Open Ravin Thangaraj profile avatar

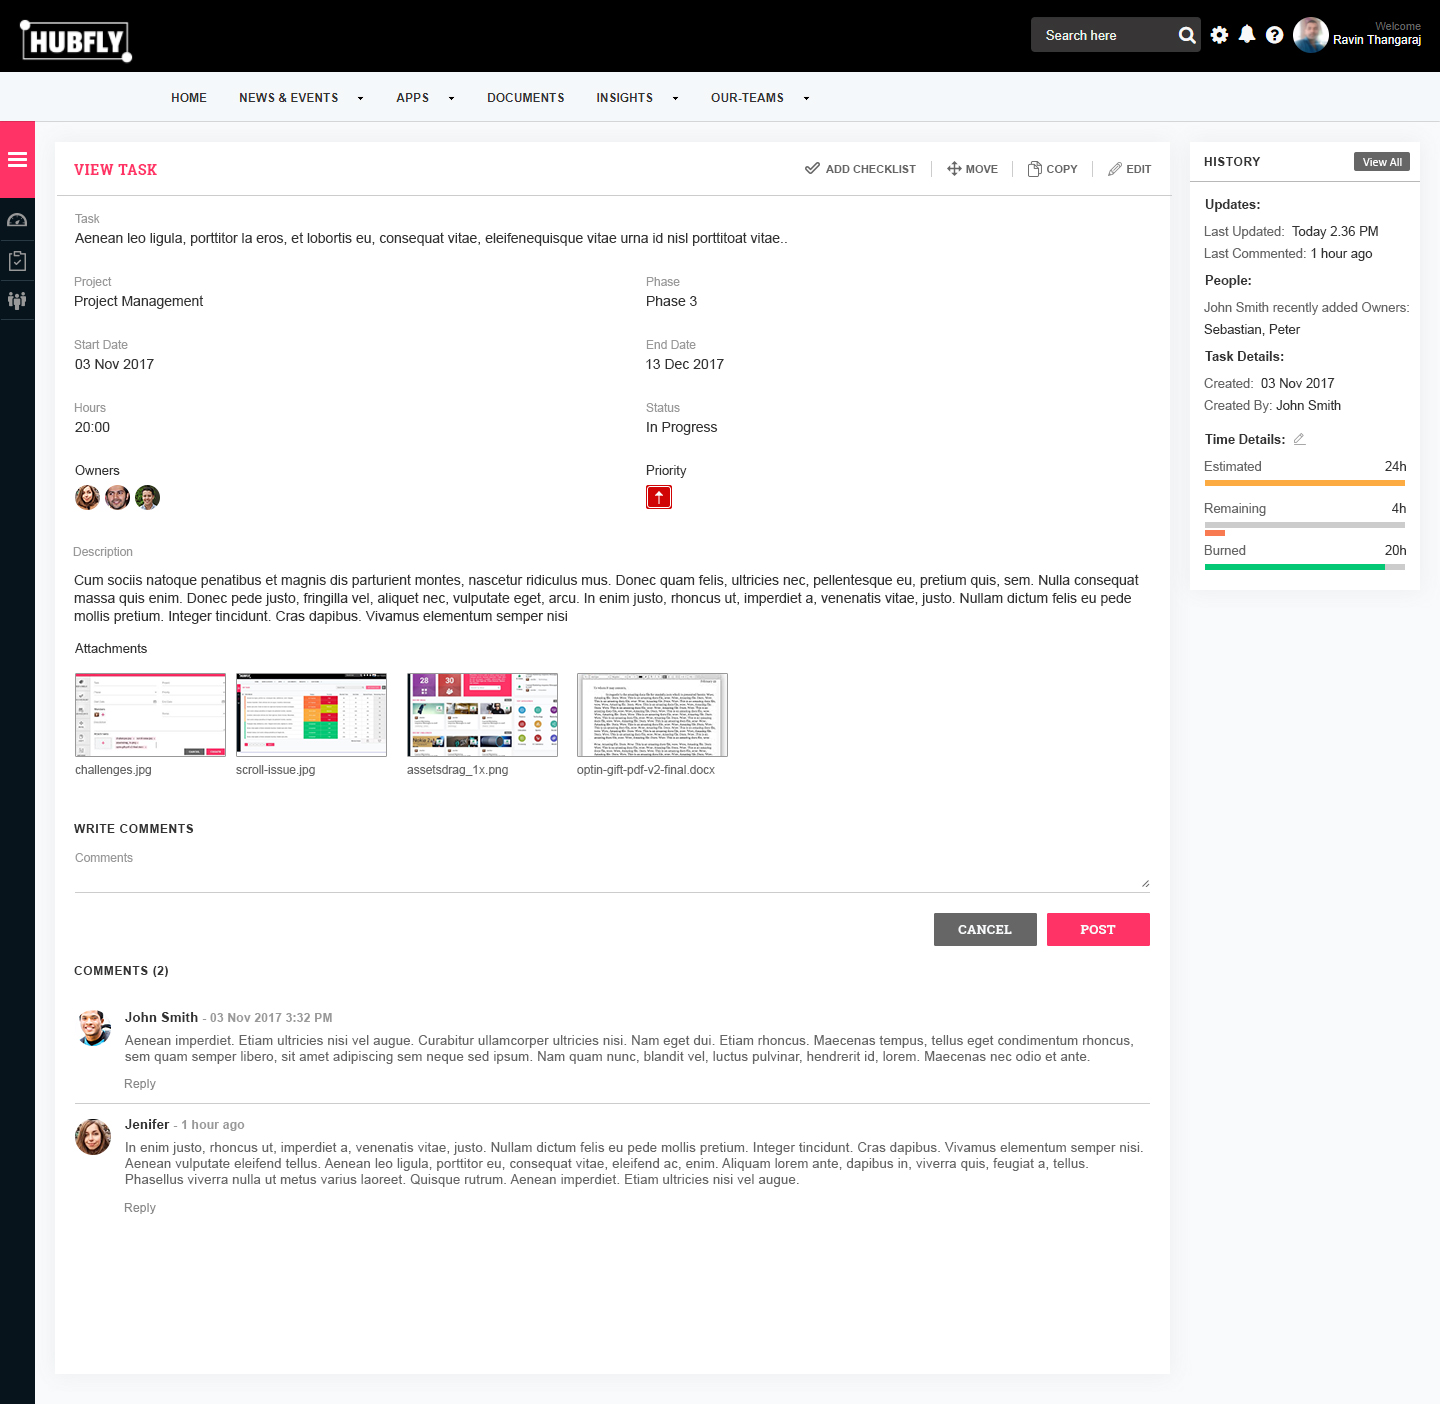tap(1310, 35)
